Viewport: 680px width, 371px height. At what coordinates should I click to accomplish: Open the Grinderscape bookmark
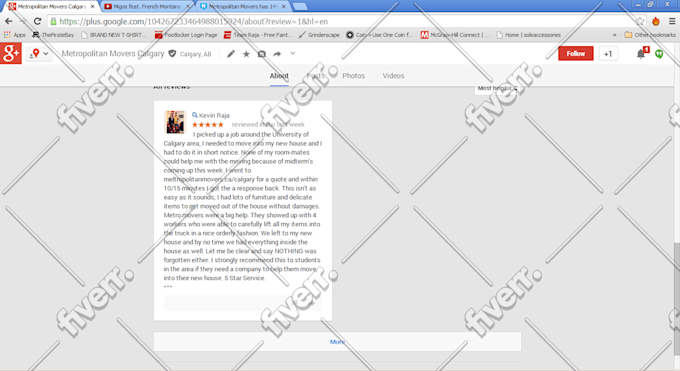point(319,35)
